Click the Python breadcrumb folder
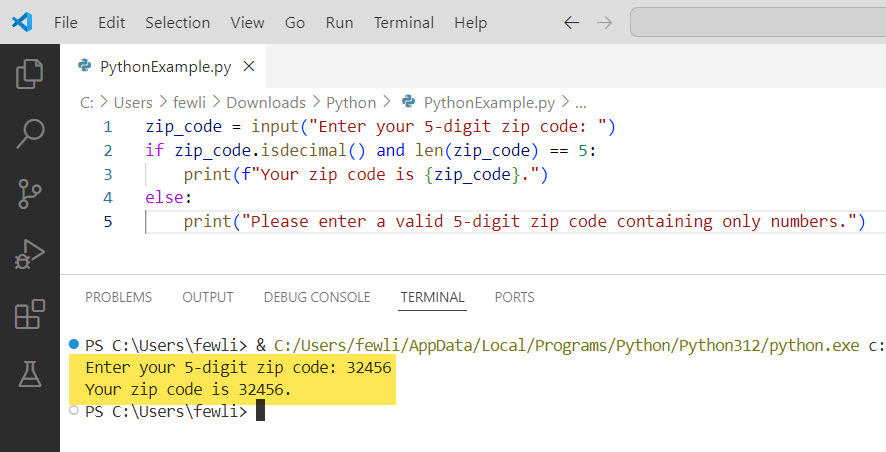The width and height of the screenshot is (886, 452). coord(351,103)
